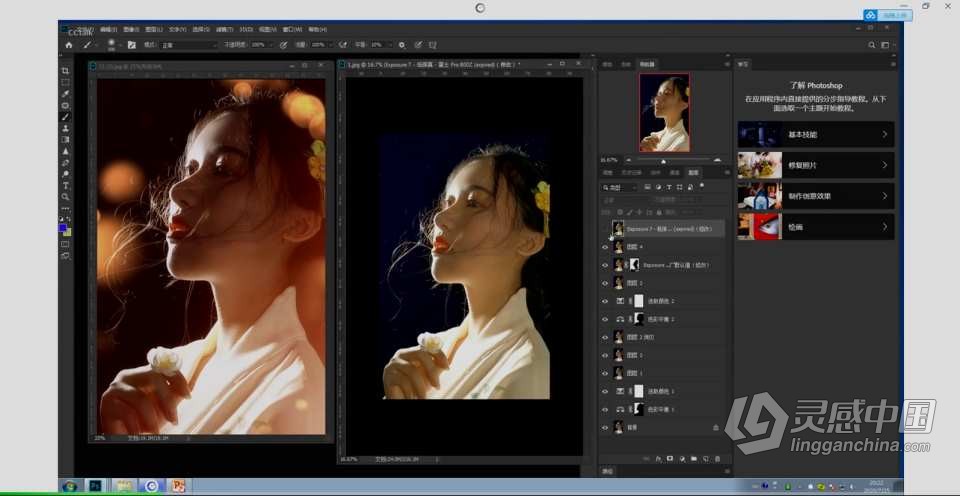Toggle pressure for size icon
Screen dimensions: 960x496
click(418, 45)
